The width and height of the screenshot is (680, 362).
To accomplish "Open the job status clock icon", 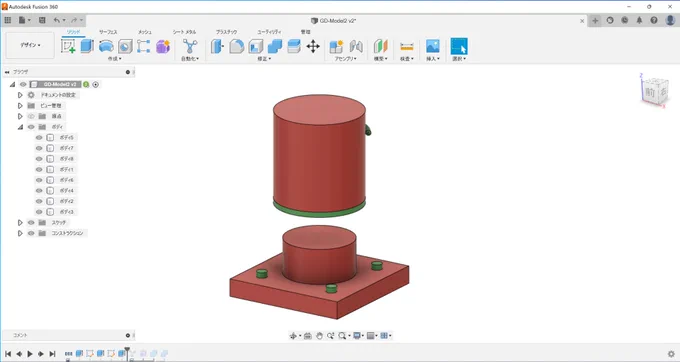I will click(624, 20).
